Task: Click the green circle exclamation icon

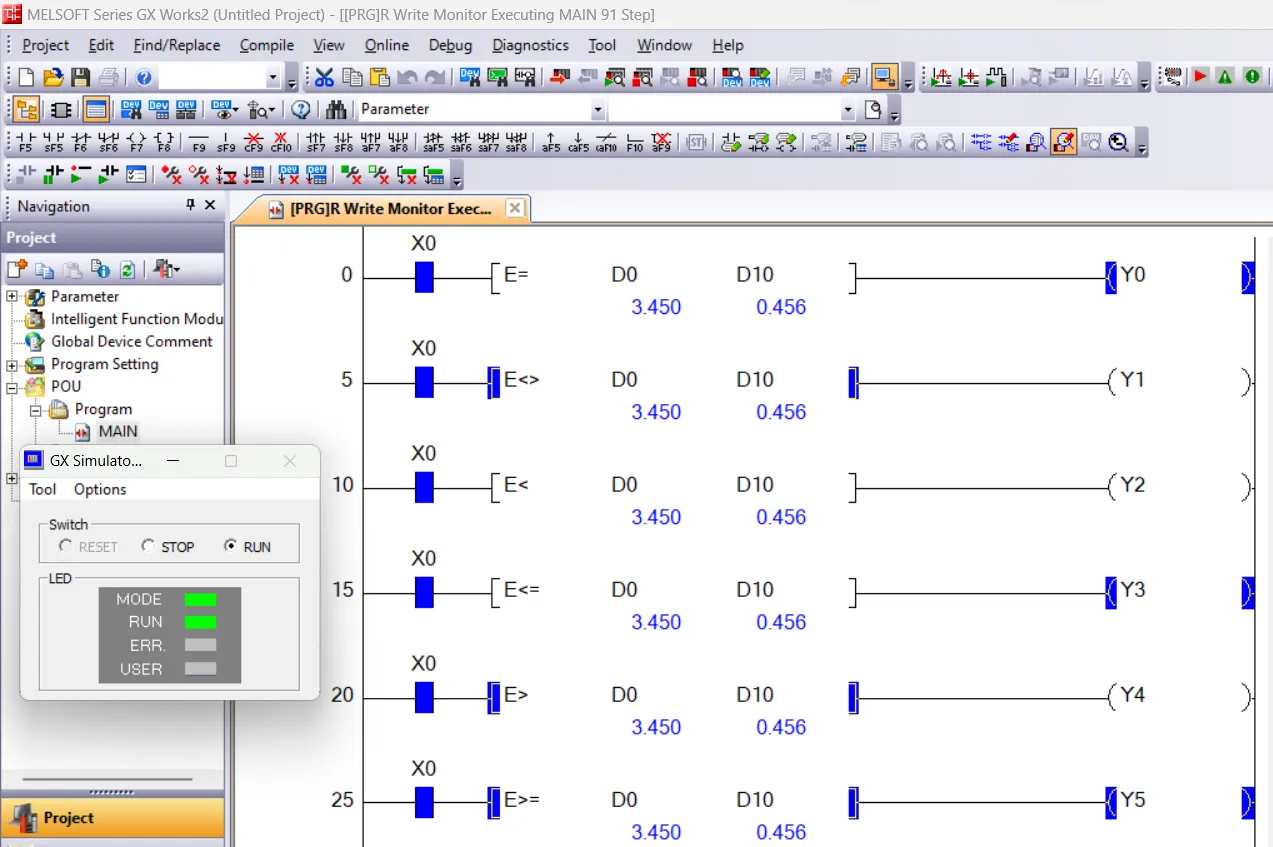Action: (1252, 77)
